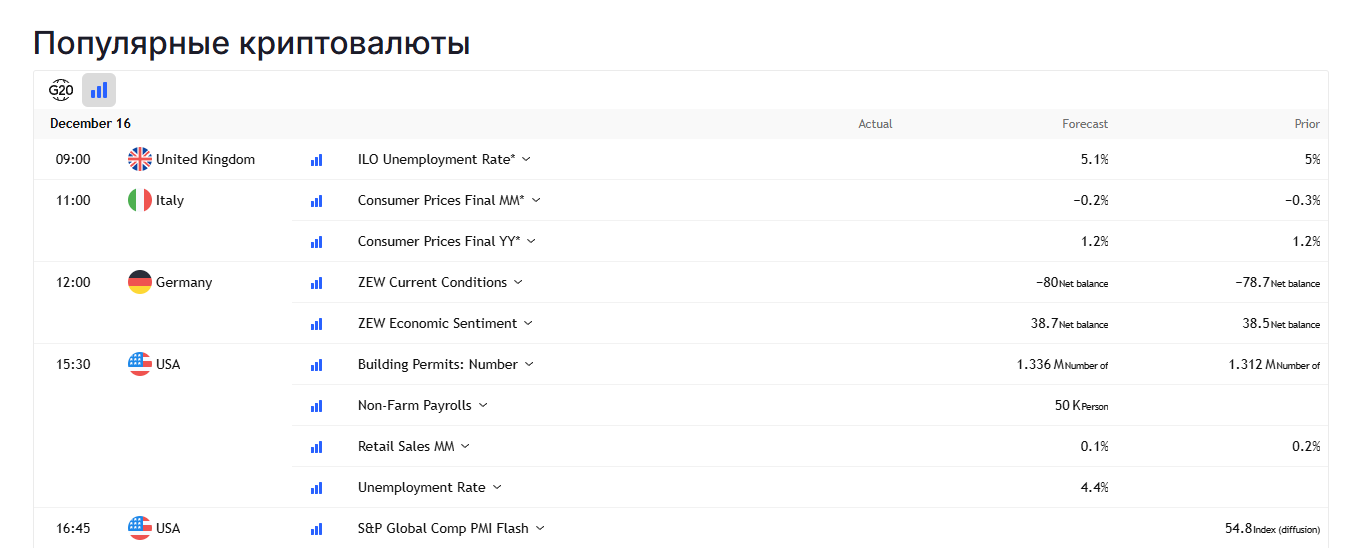Click the Italy flag icon

click(140, 200)
